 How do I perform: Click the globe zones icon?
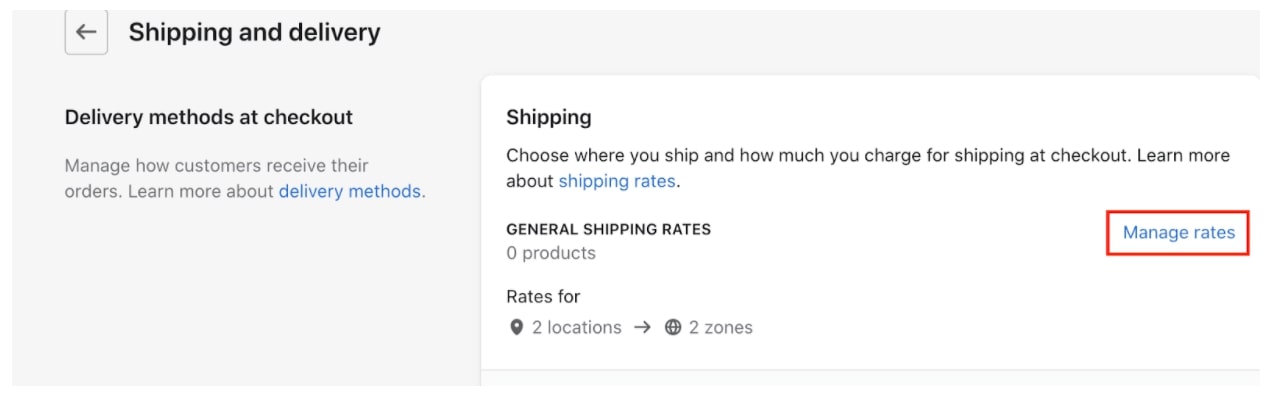click(673, 328)
